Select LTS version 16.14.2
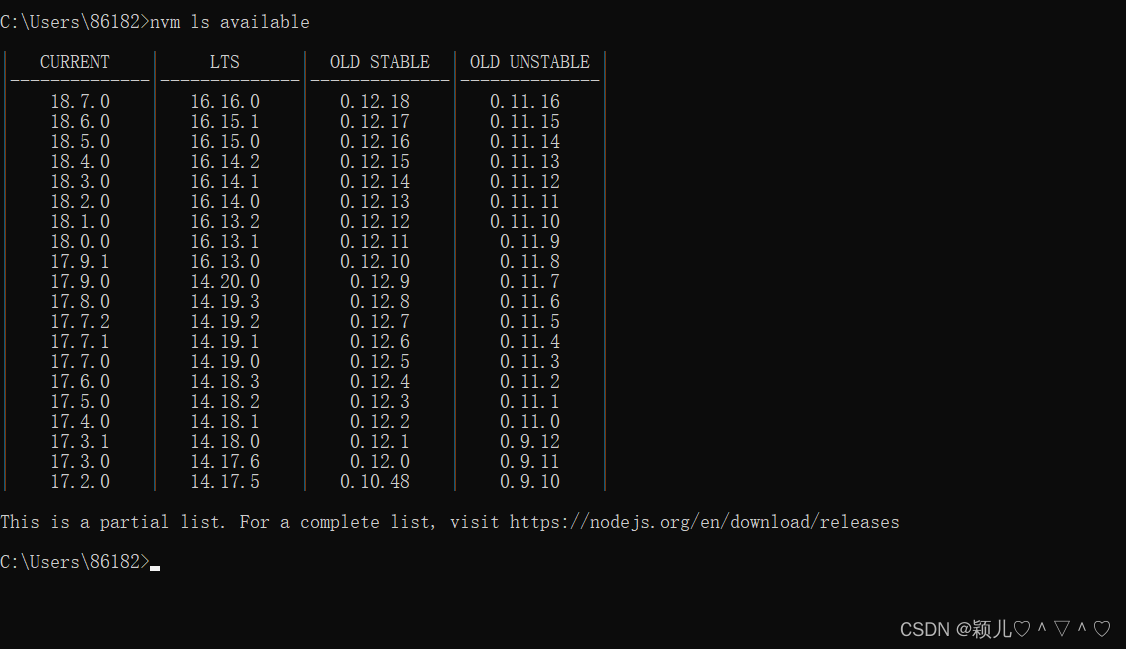Viewport: 1126px width, 649px height. pos(225,162)
